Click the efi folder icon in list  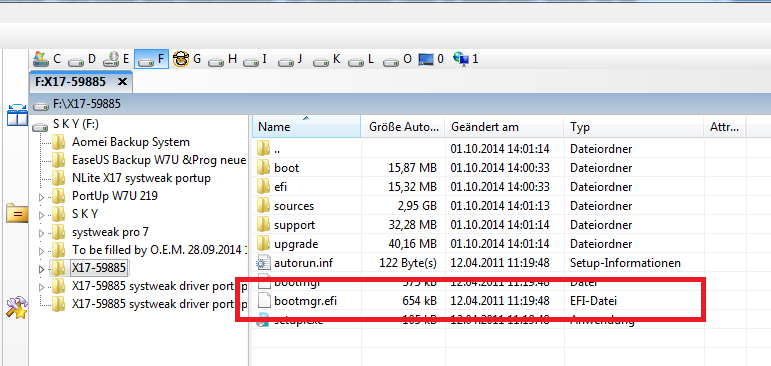[264, 187]
